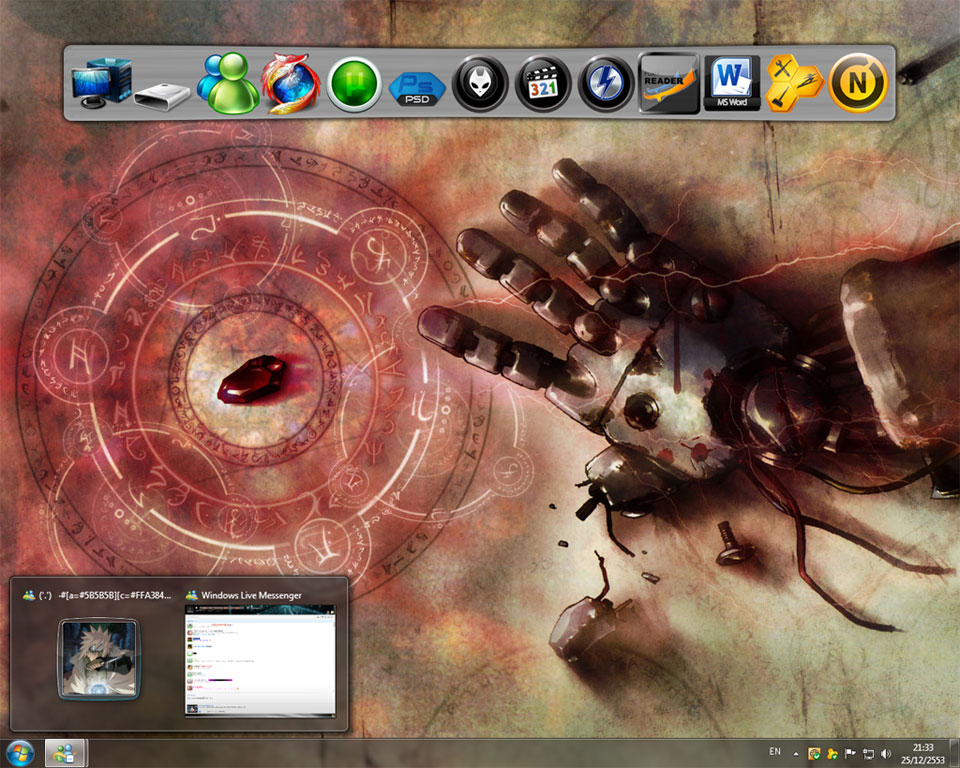Open the MS Word dock icon
The width and height of the screenshot is (960, 768).
(732, 83)
